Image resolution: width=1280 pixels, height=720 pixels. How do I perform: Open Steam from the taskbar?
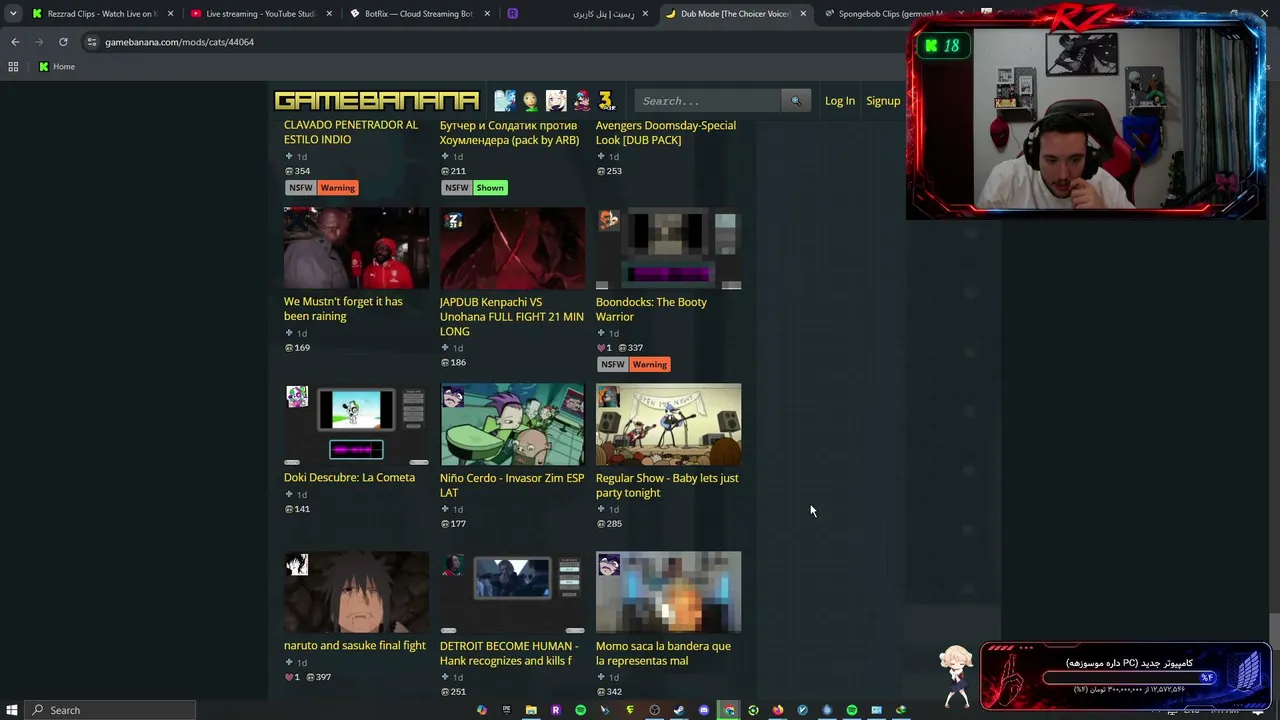679,710
